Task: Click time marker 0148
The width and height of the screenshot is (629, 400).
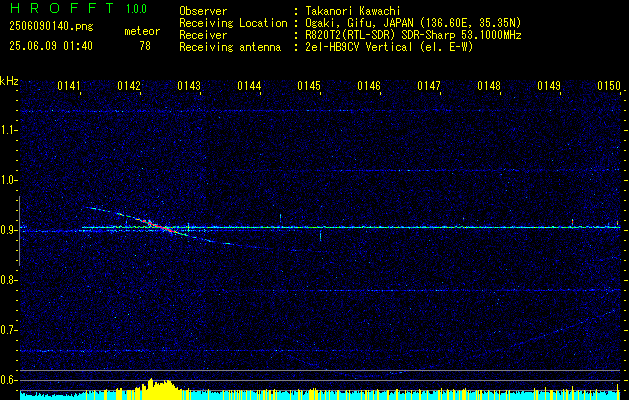Action: pyautogui.click(x=489, y=86)
